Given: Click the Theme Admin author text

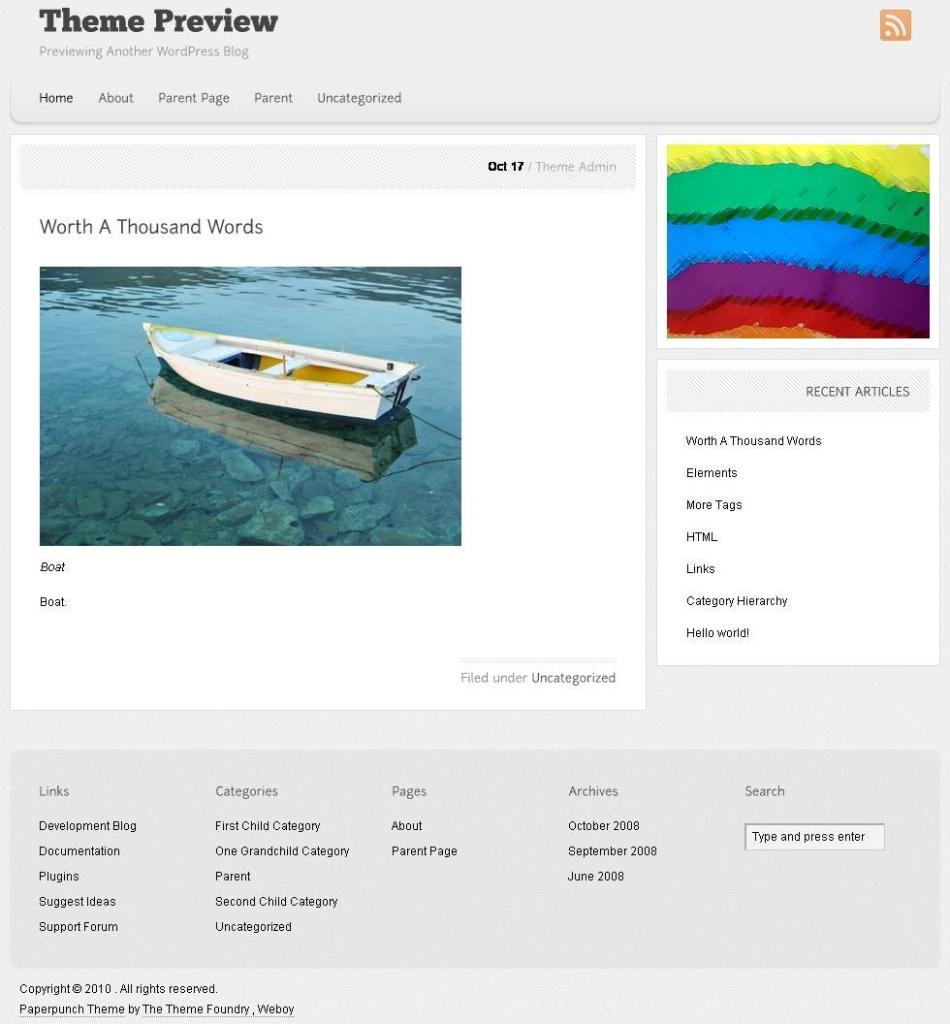Looking at the screenshot, I should tap(576, 167).
